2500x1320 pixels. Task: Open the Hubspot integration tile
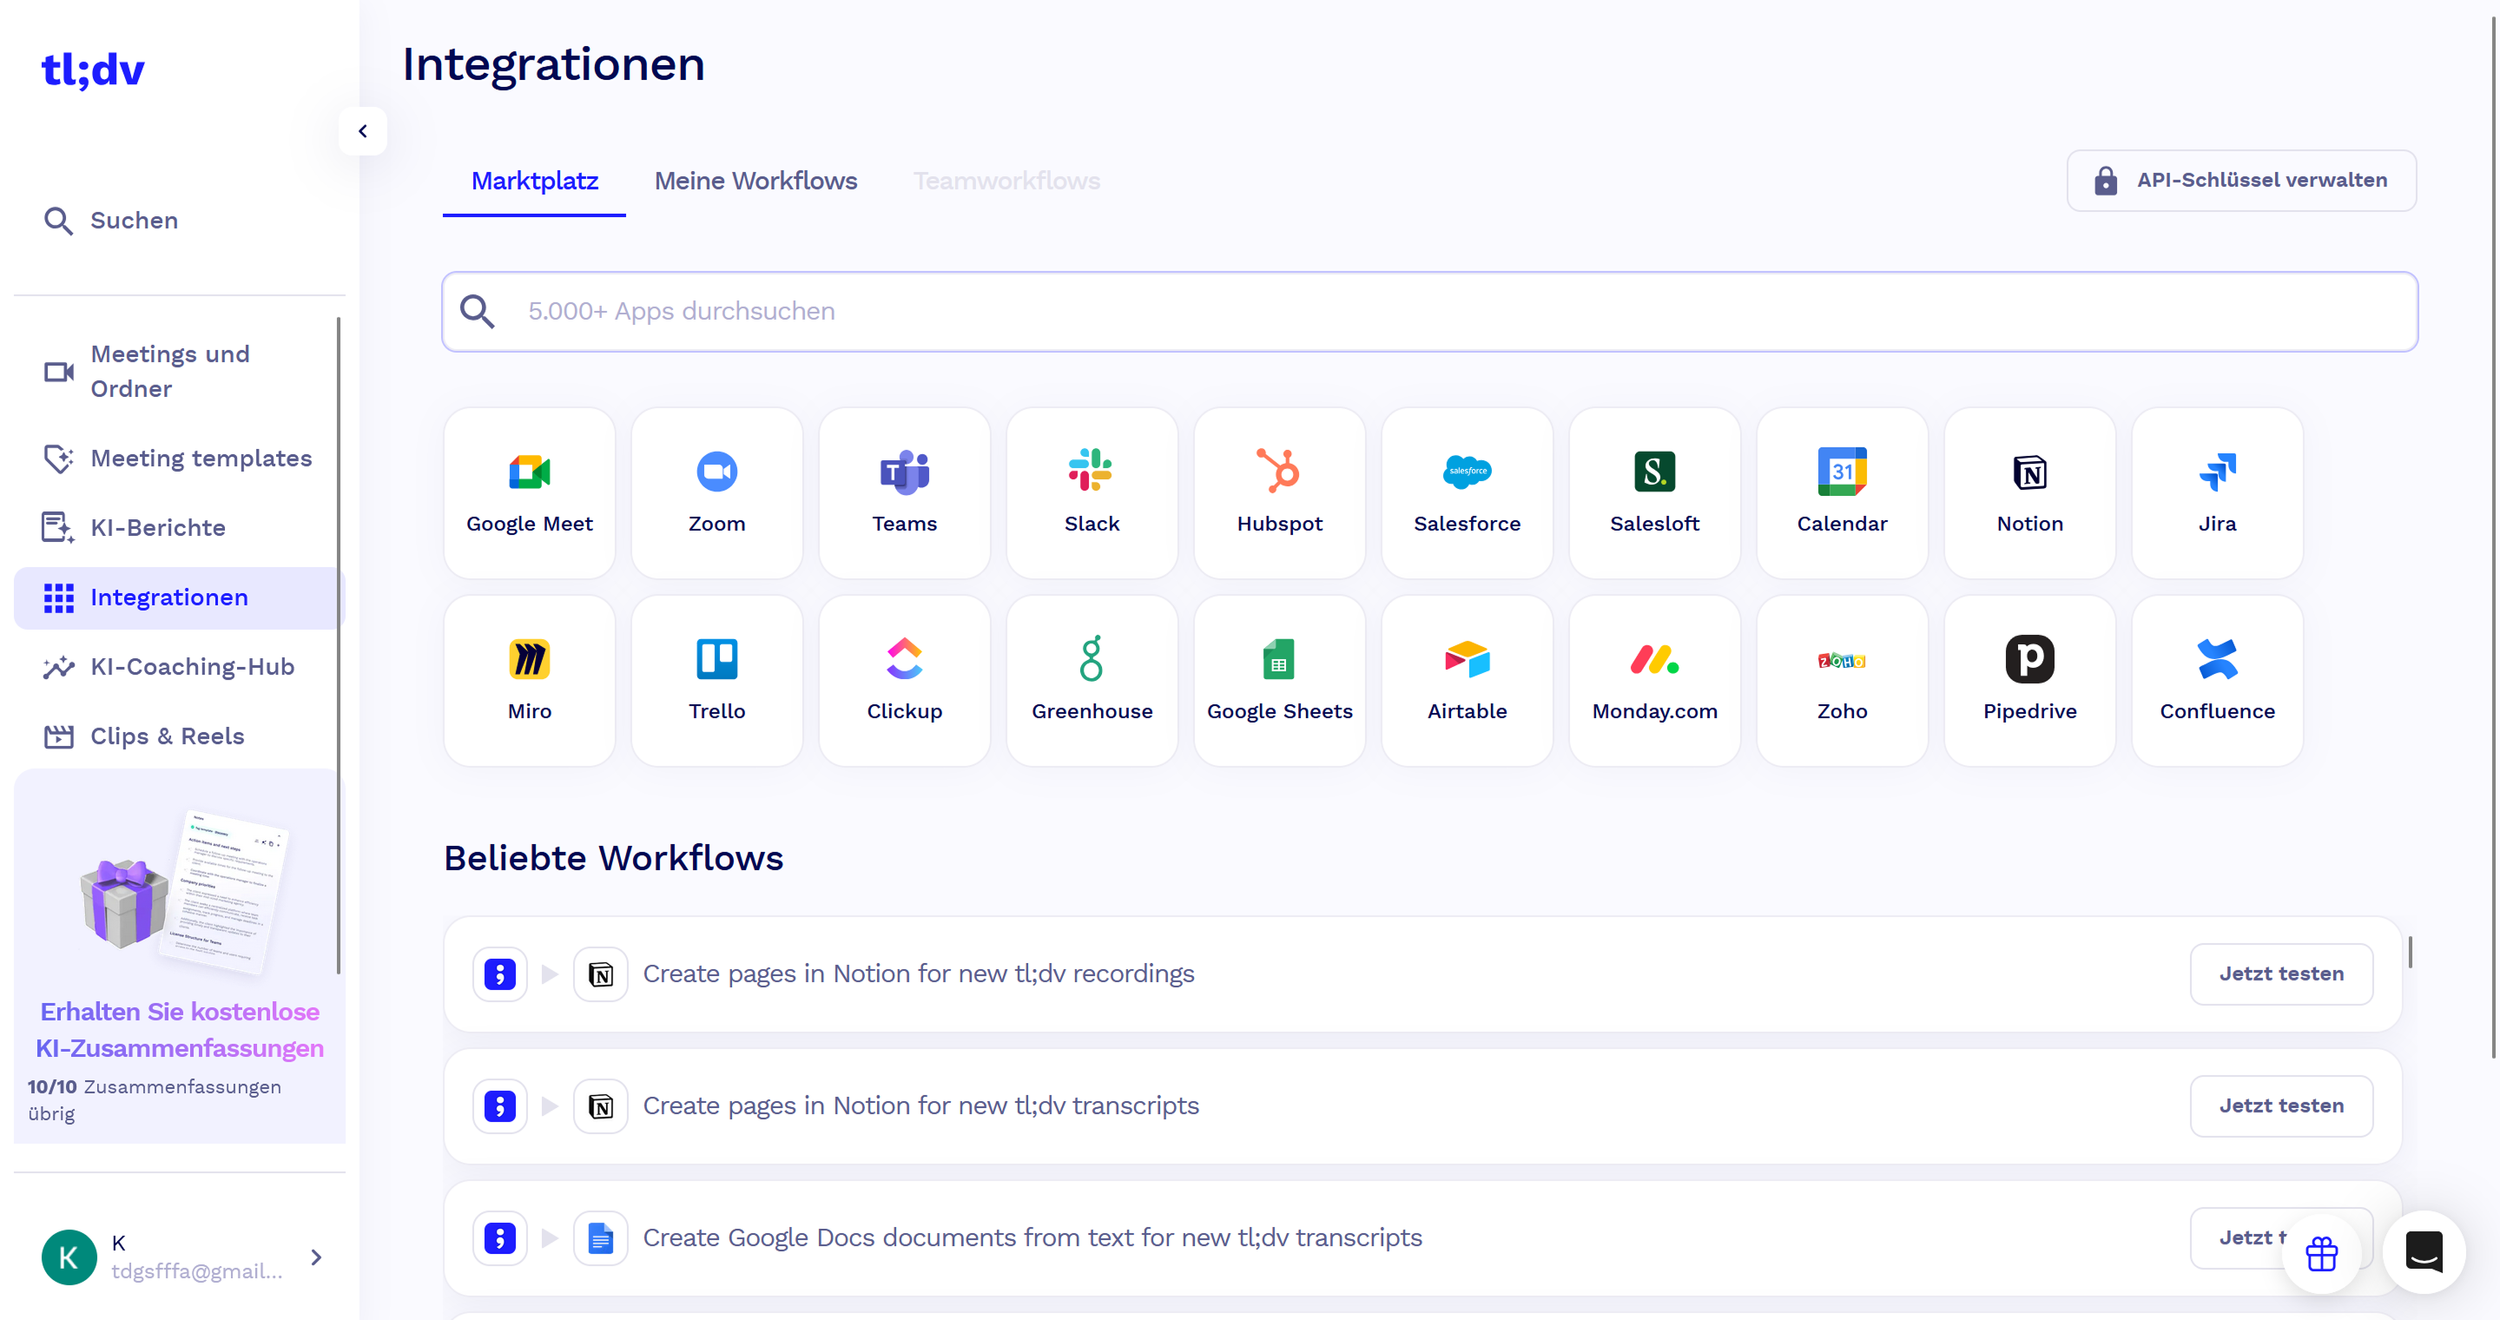1279,492
